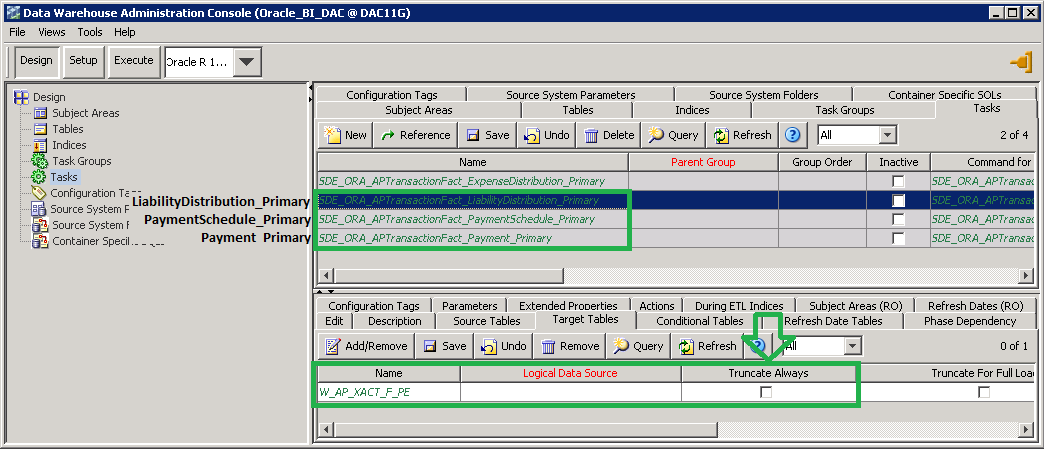Toggle Inactive for Payment_Primary task
Viewport: 1044px width, 449px height.
[x=898, y=238]
